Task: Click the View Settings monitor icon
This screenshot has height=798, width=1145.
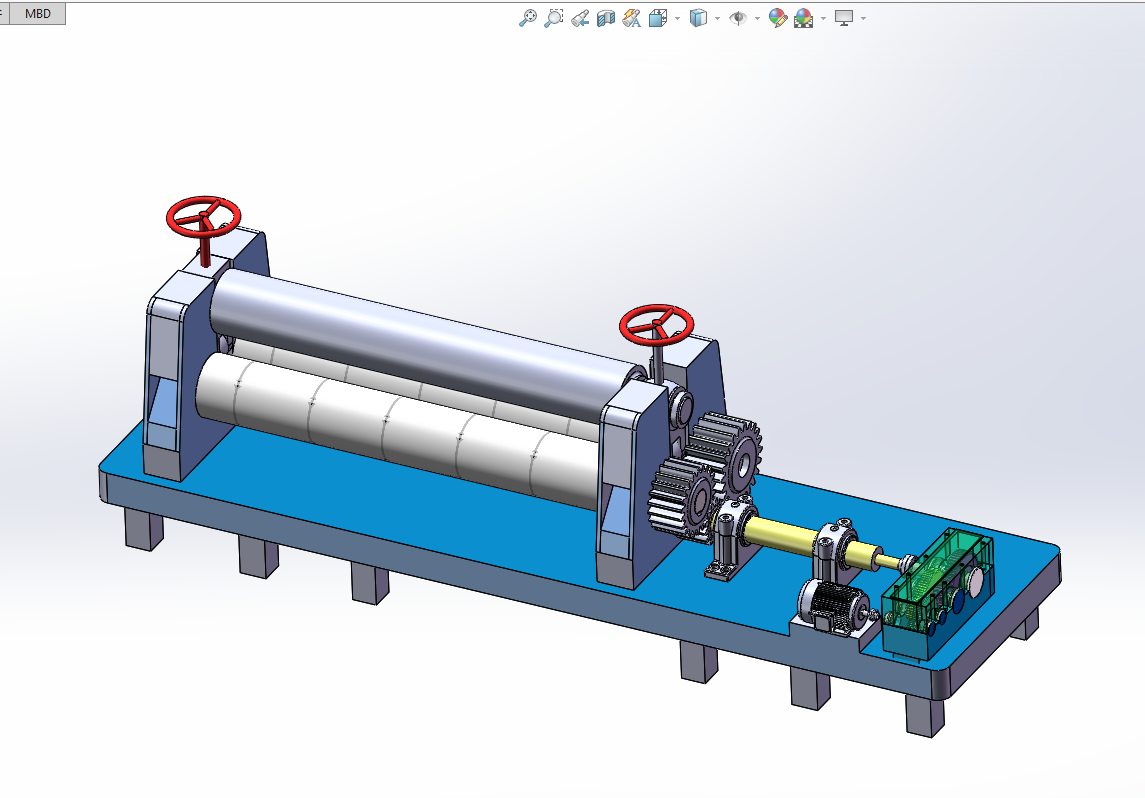Action: point(843,18)
